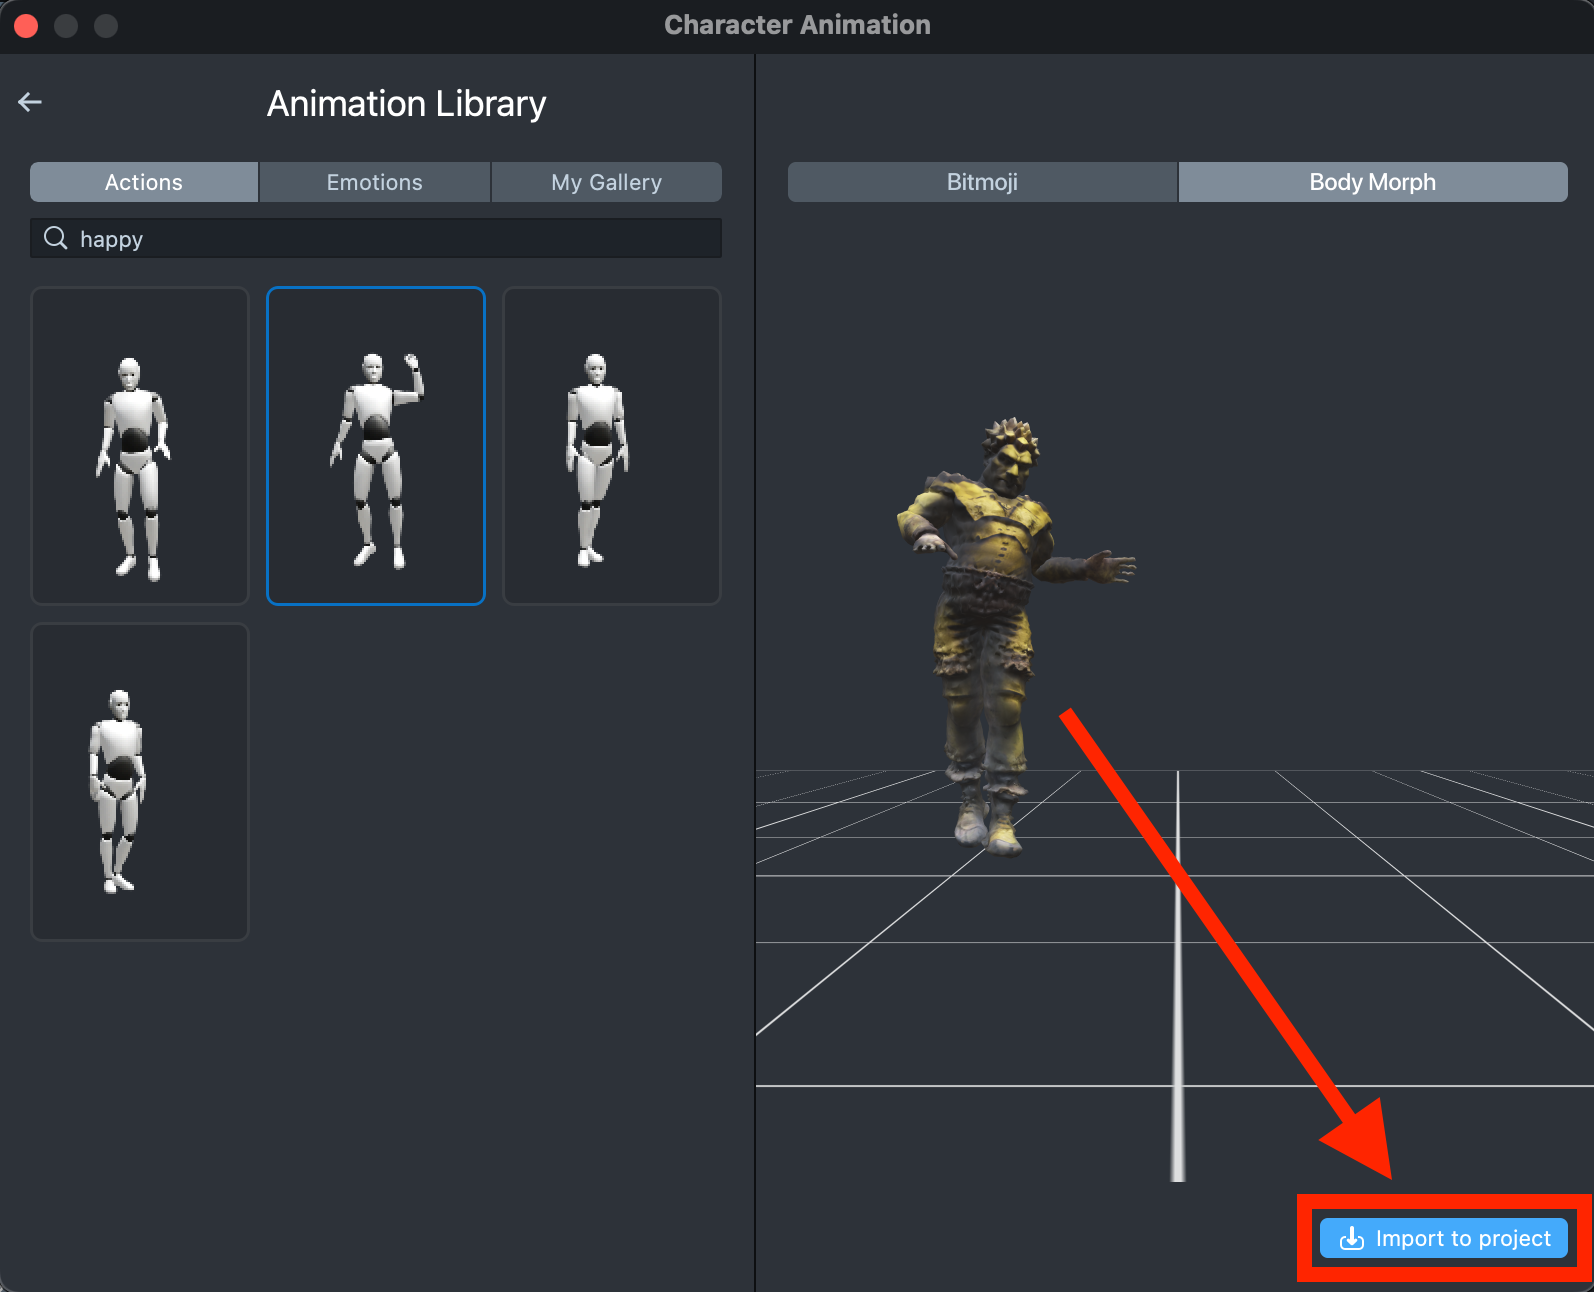This screenshot has width=1594, height=1292.
Task: Click the Character Animation window title
Action: click(x=797, y=25)
